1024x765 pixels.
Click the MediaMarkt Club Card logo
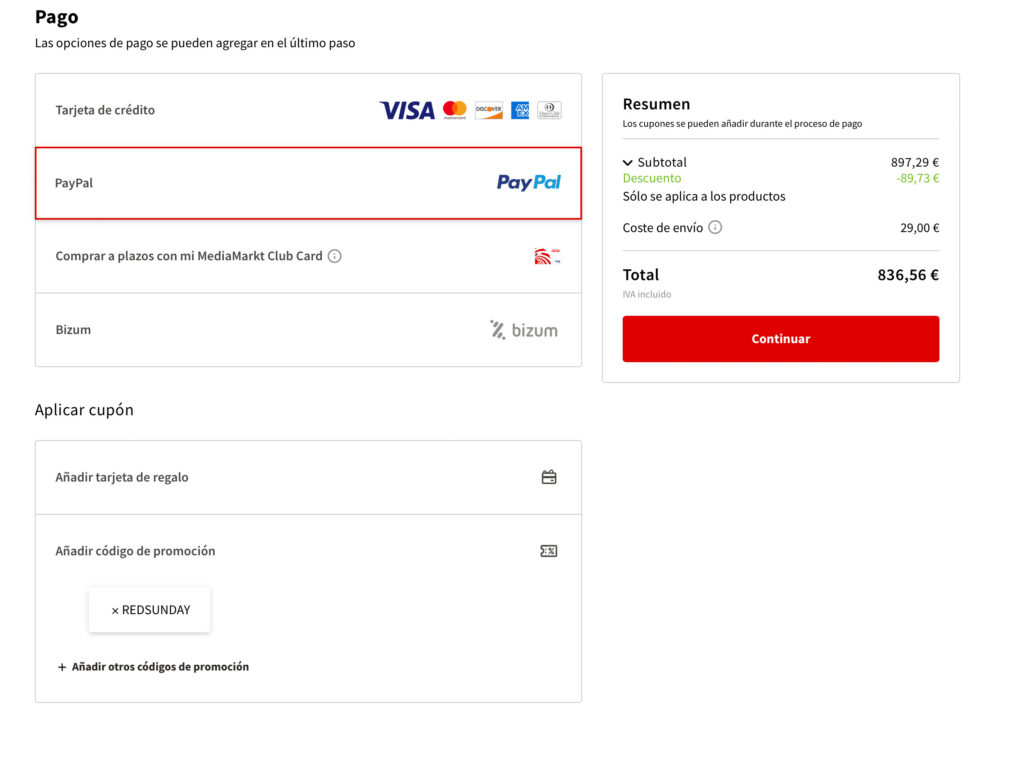(x=547, y=256)
